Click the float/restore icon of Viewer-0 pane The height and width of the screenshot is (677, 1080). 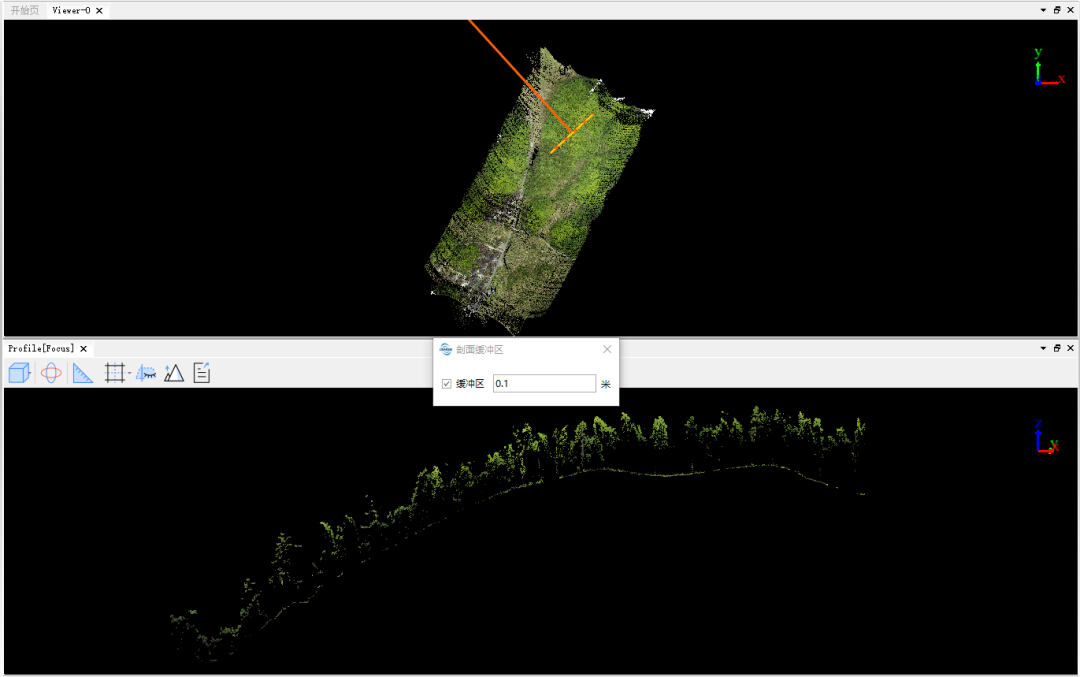1057,10
